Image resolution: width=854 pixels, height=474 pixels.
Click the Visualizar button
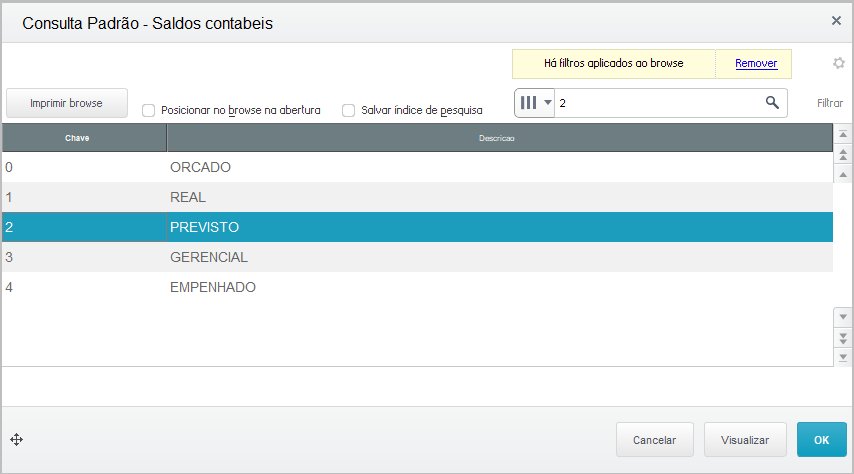click(745, 439)
